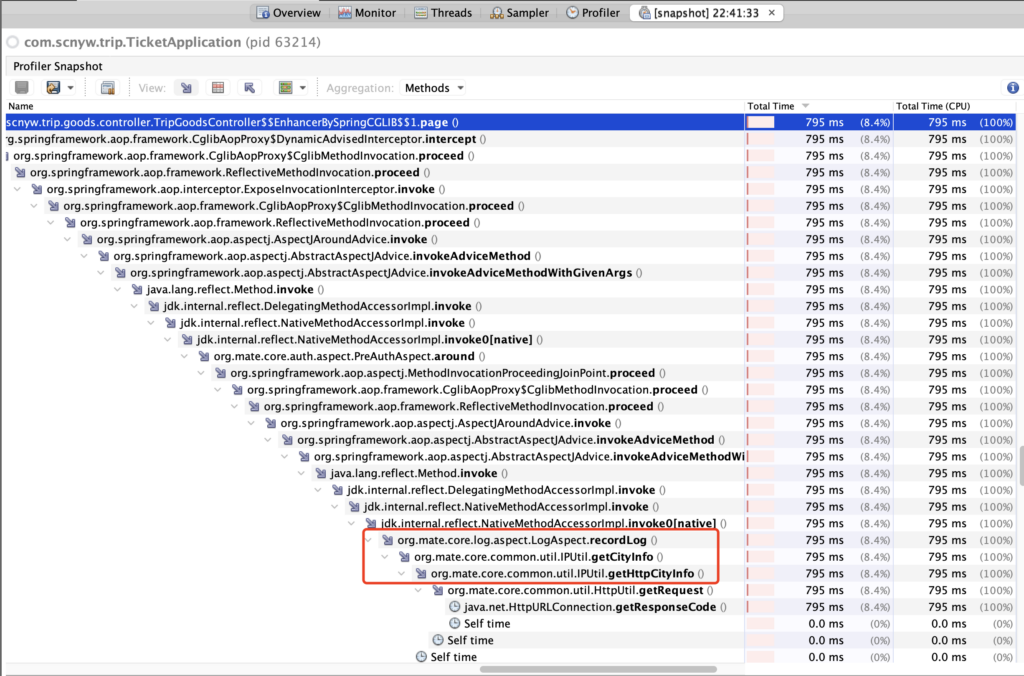
Task: Collapse the LogAspect.recordLog tree node
Action: [371, 540]
